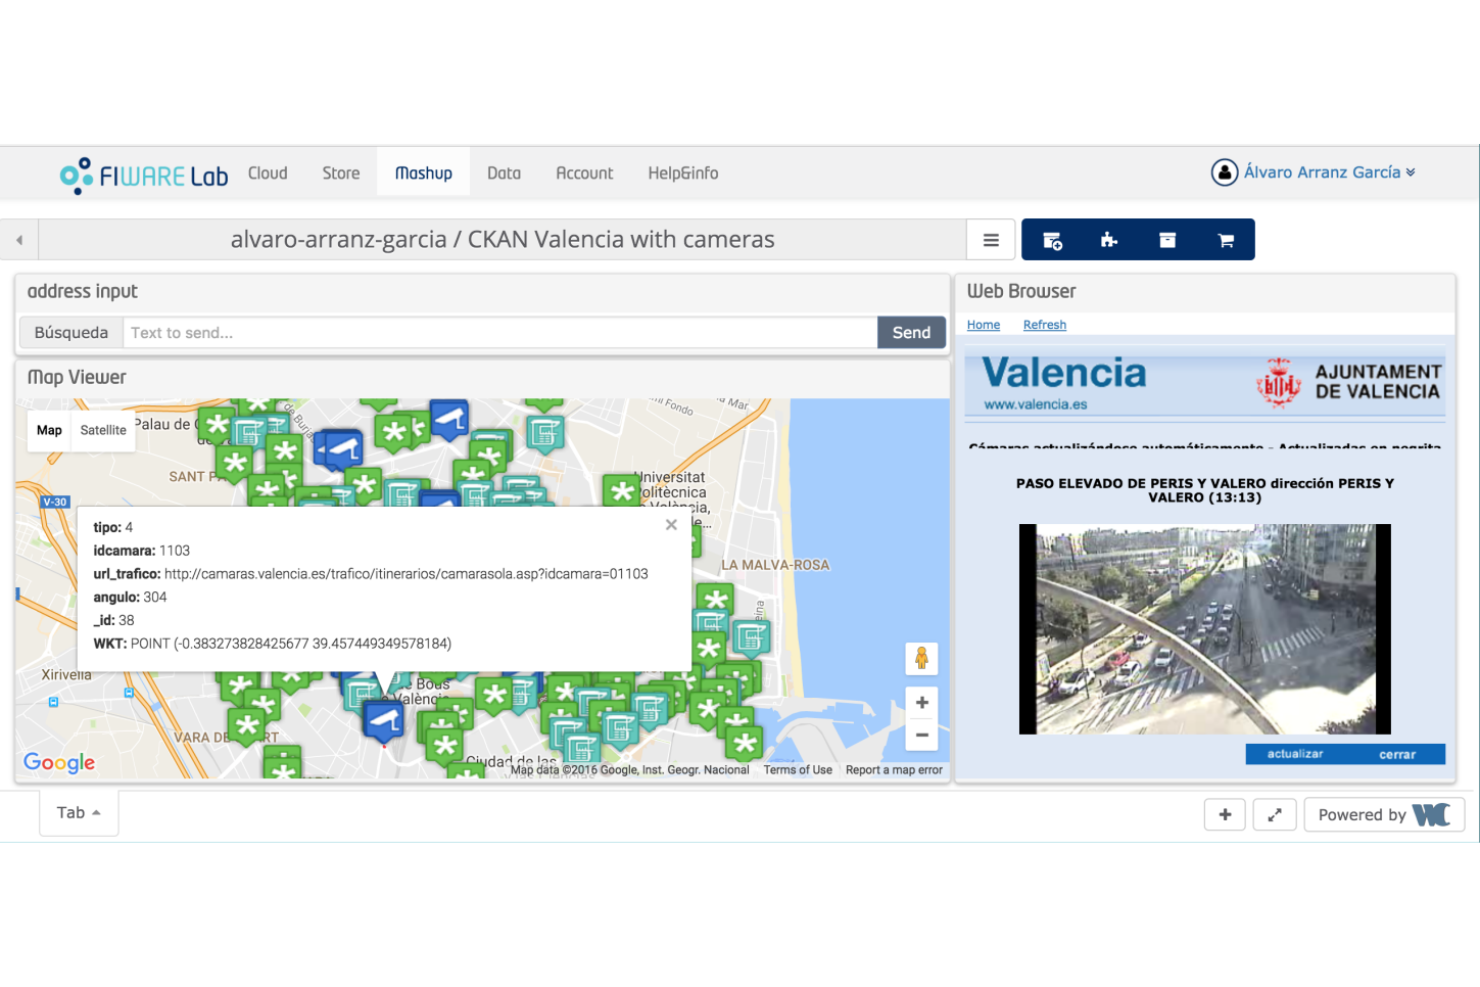Image resolution: width=1480 pixels, height=987 pixels.
Task: Open the Marketplace shopping cart icon
Action: click(x=1225, y=239)
